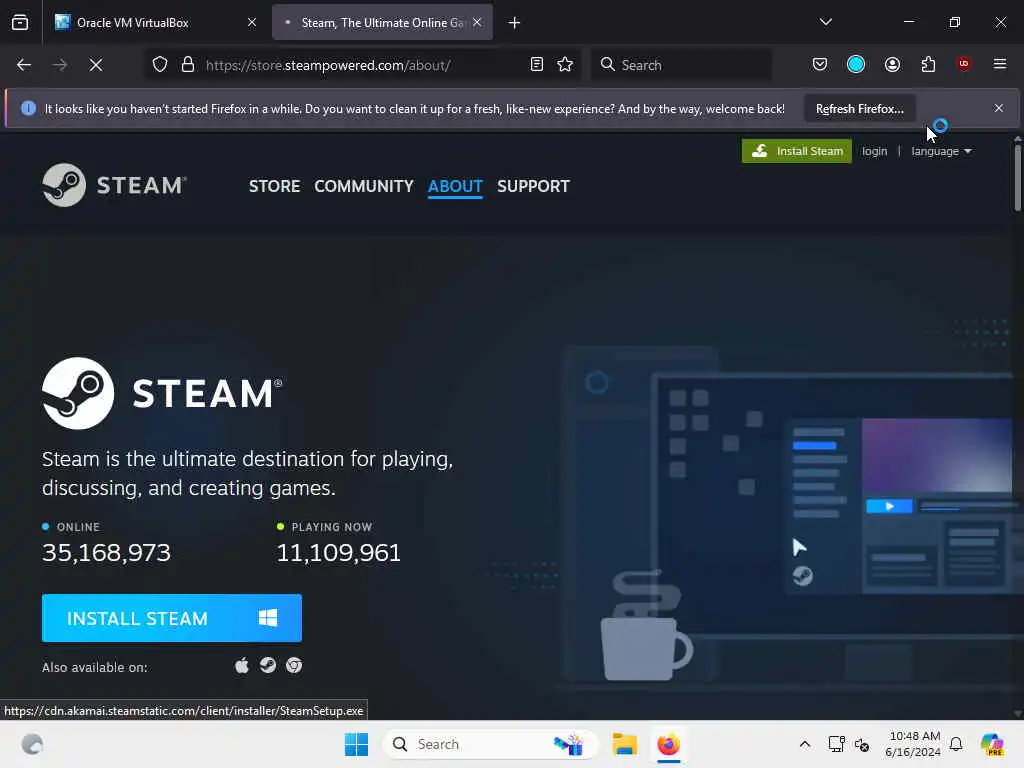This screenshot has height=768, width=1024.
Task: Open File Explorer from the taskbar
Action: pos(624,744)
